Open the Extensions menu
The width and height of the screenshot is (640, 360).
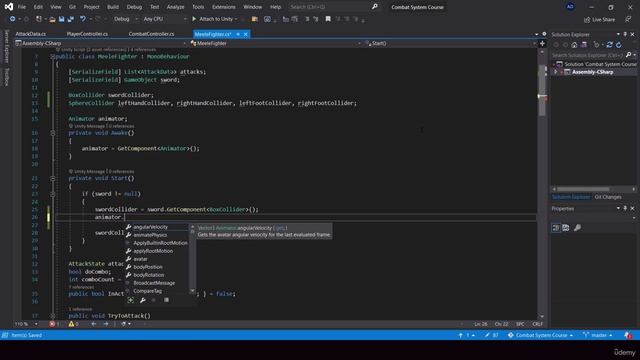coord(223,7)
